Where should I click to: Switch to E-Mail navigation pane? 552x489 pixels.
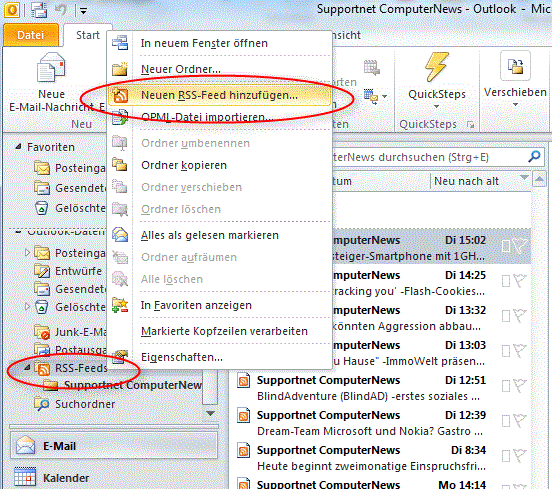(114, 446)
